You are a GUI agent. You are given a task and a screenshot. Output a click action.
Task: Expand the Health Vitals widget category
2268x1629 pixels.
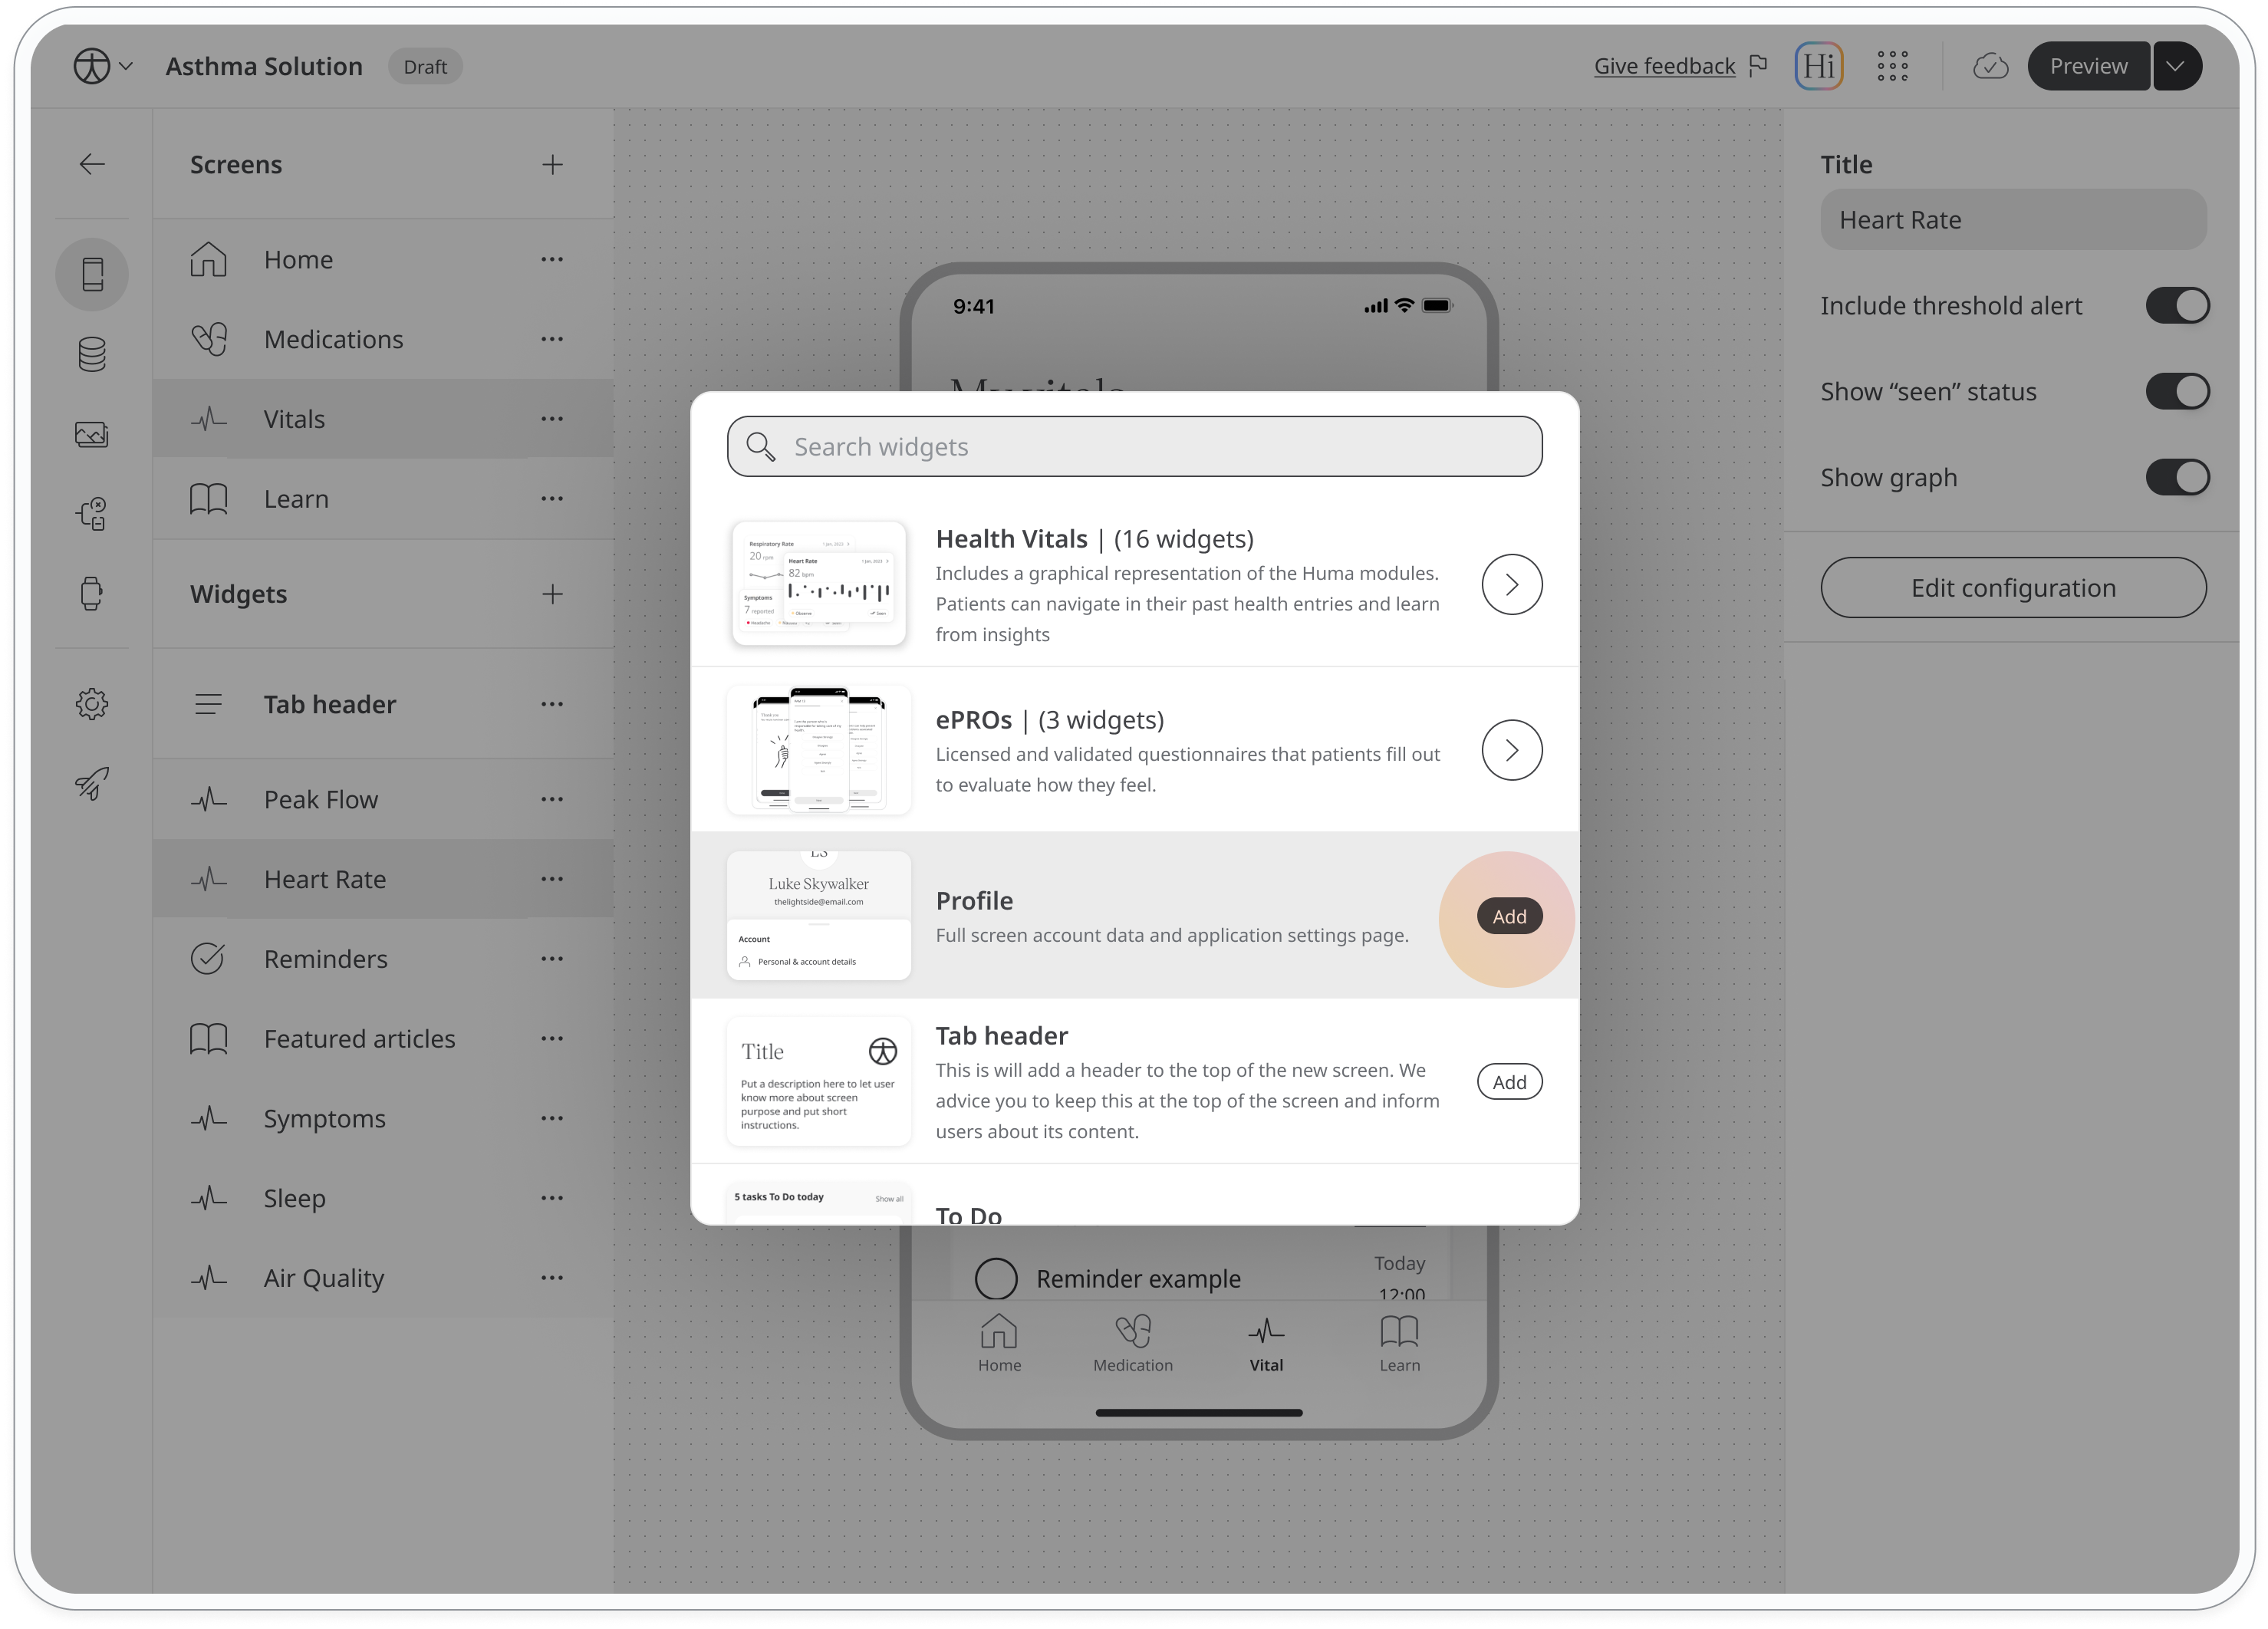click(1511, 583)
